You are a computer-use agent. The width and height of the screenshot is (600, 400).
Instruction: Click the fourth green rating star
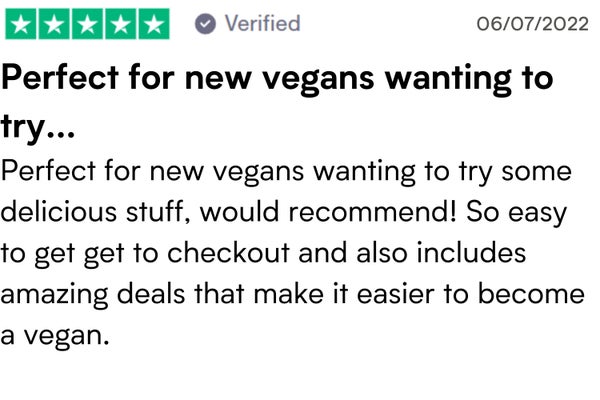click(121, 24)
